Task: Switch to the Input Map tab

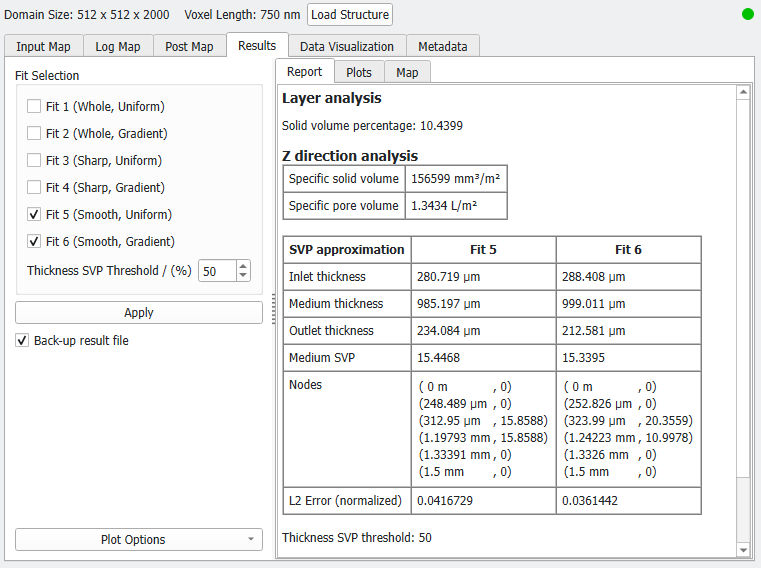Action: pyautogui.click(x=43, y=47)
